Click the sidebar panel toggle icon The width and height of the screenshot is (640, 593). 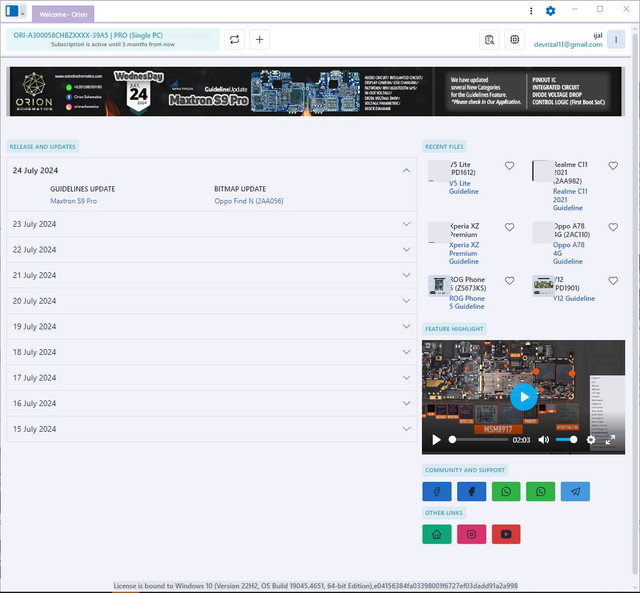(x=12, y=11)
